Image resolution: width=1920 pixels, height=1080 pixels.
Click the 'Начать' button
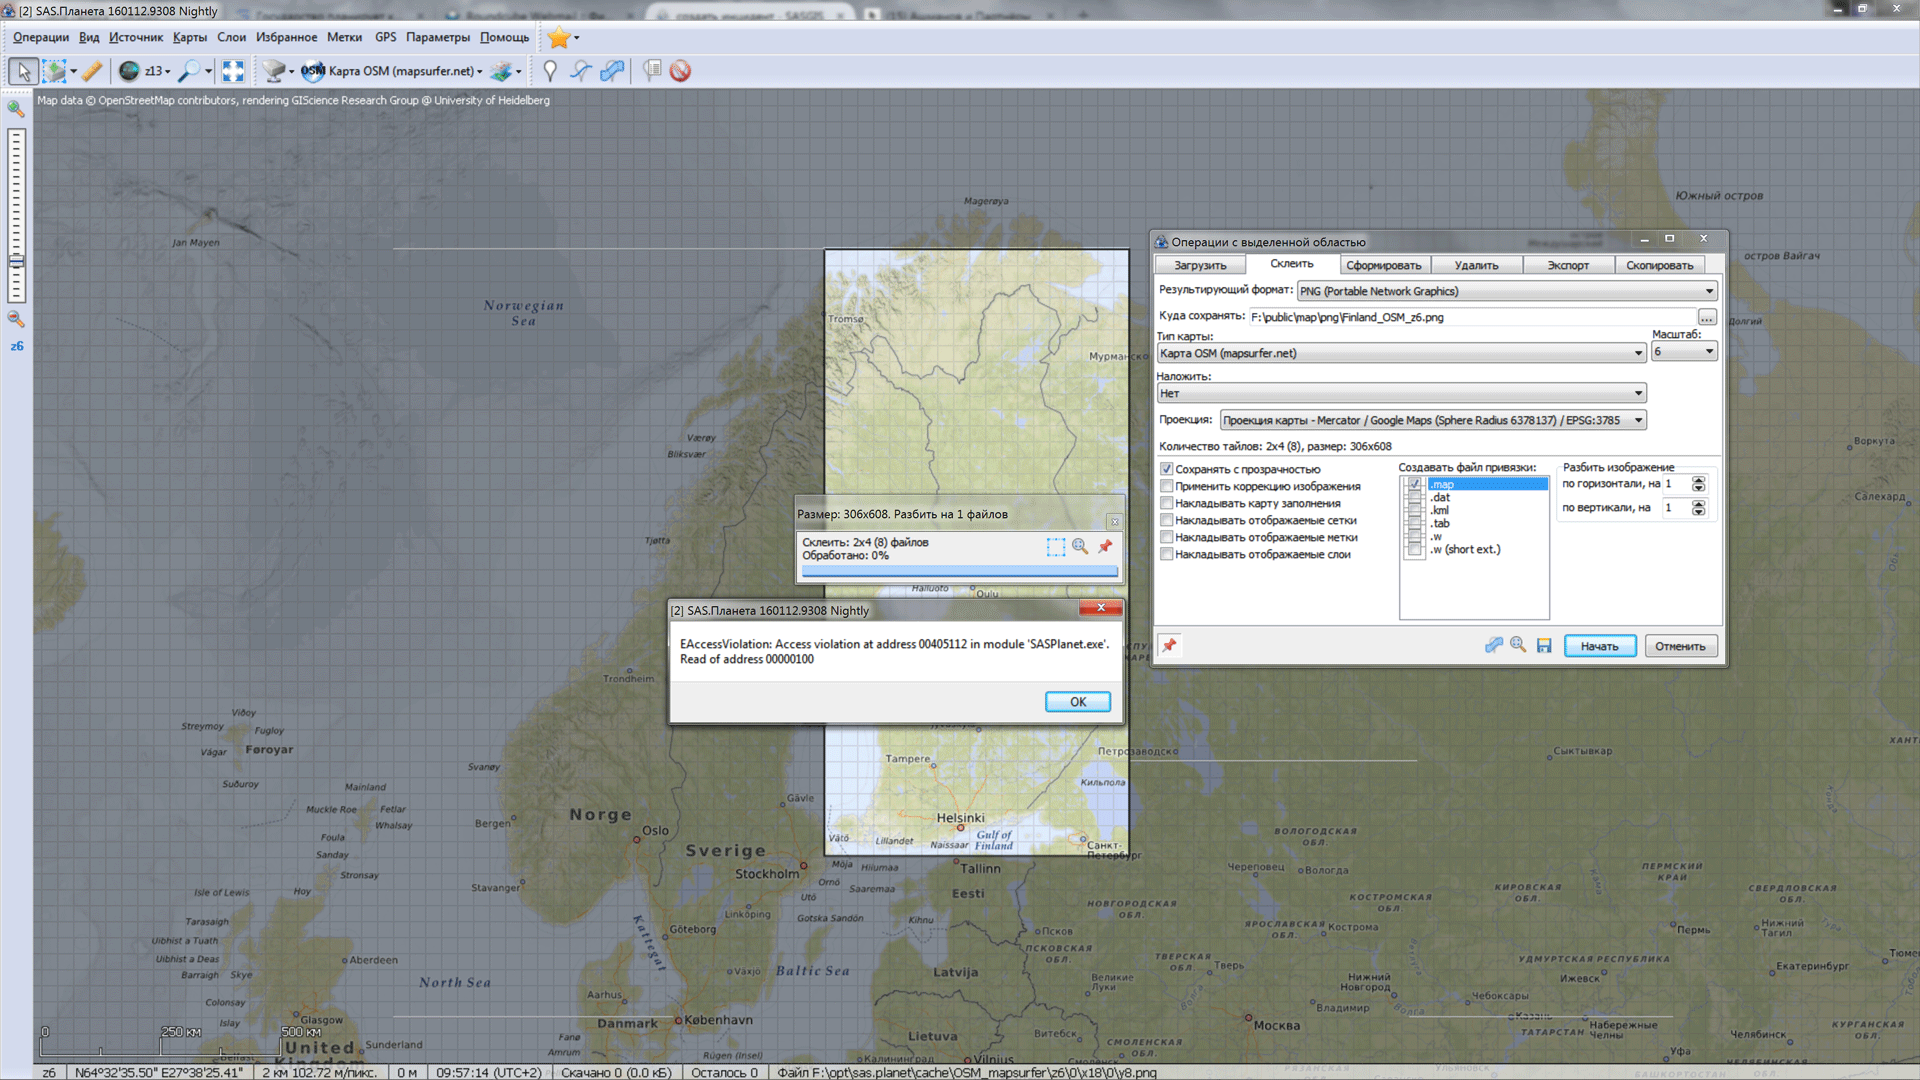pos(1599,646)
